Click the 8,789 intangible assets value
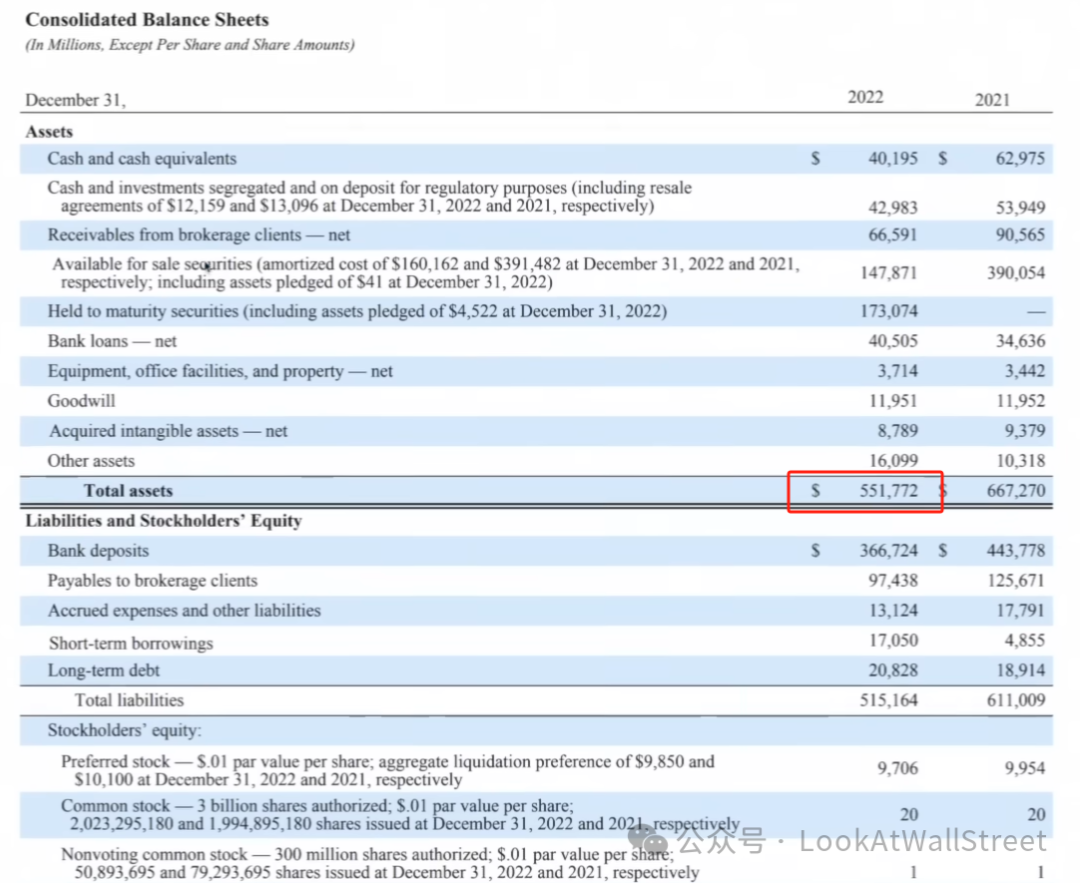Viewport: 1080px width, 883px height. tap(897, 431)
